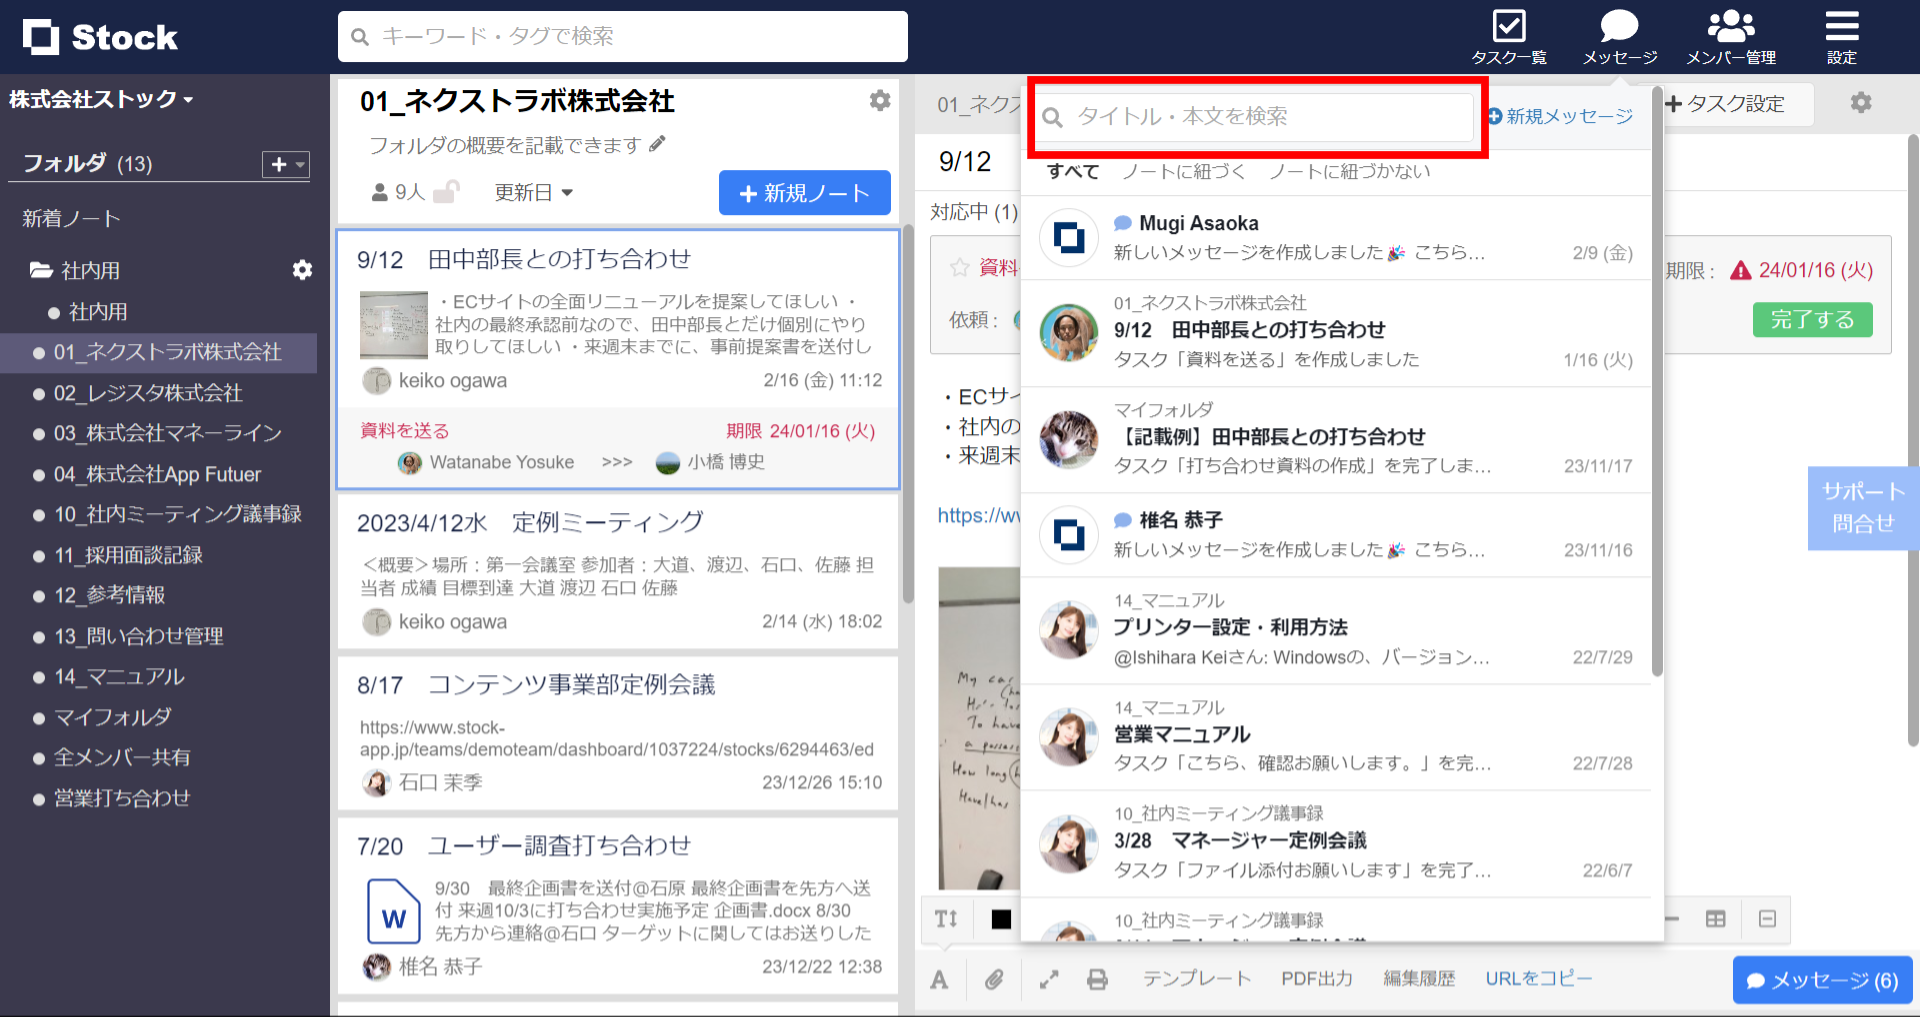Expand the note editor to fullscreen
1920x1017 pixels.
(1048, 979)
